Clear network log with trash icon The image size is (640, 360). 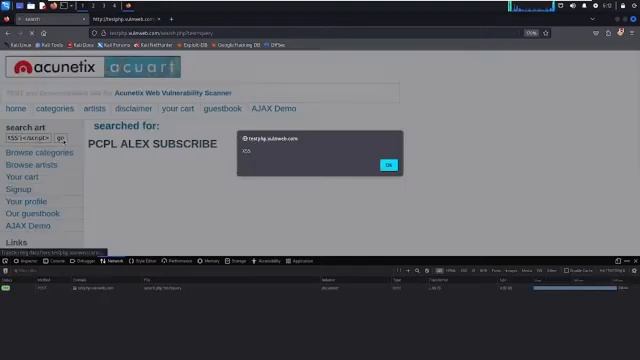[x=5, y=271]
